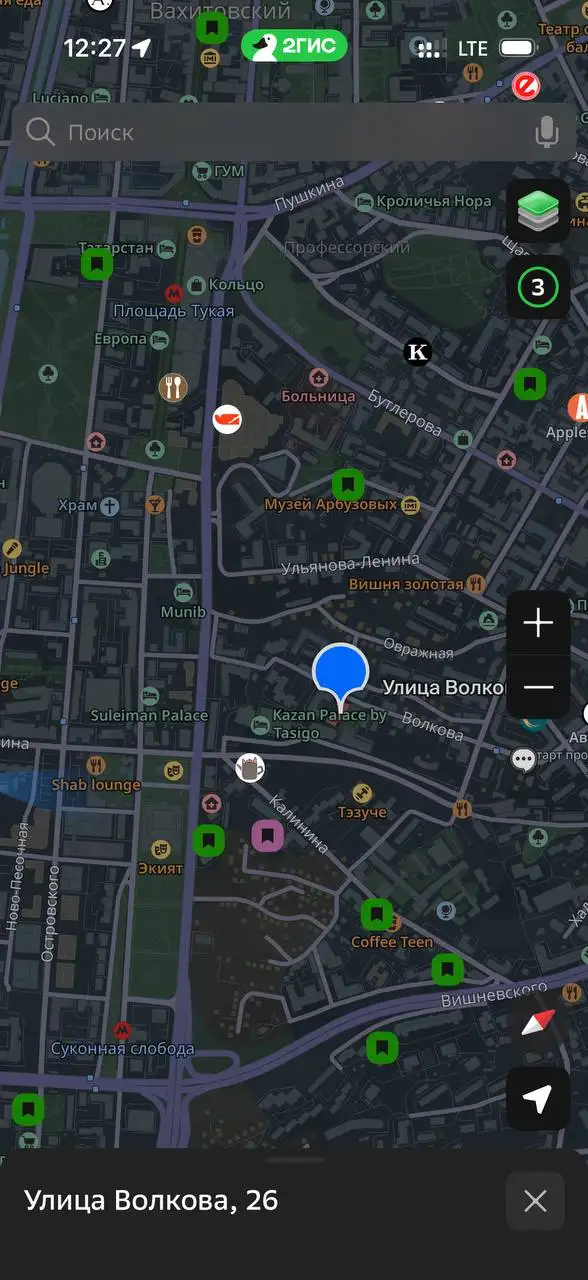
Task: Tap the pink bookmark marker
Action: click(267, 835)
